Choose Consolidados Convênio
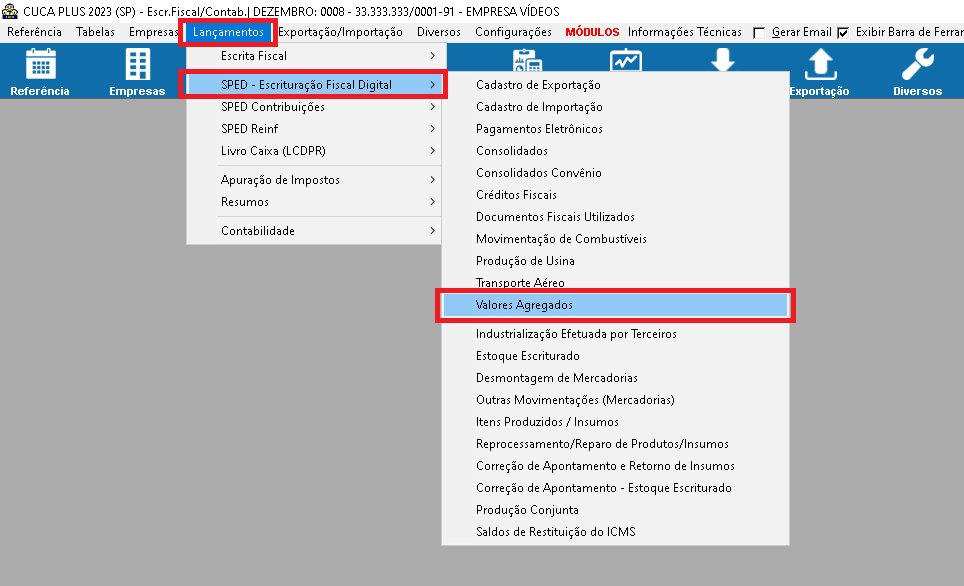This screenshot has width=964, height=586. point(615,173)
